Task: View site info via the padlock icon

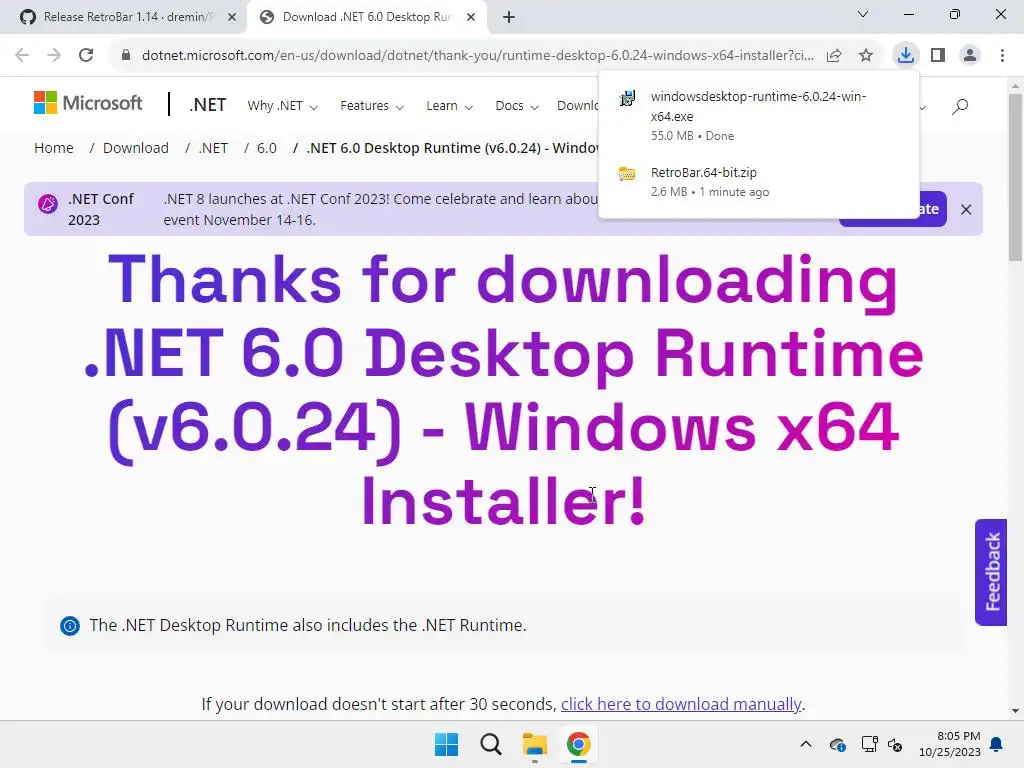Action: 126,55
